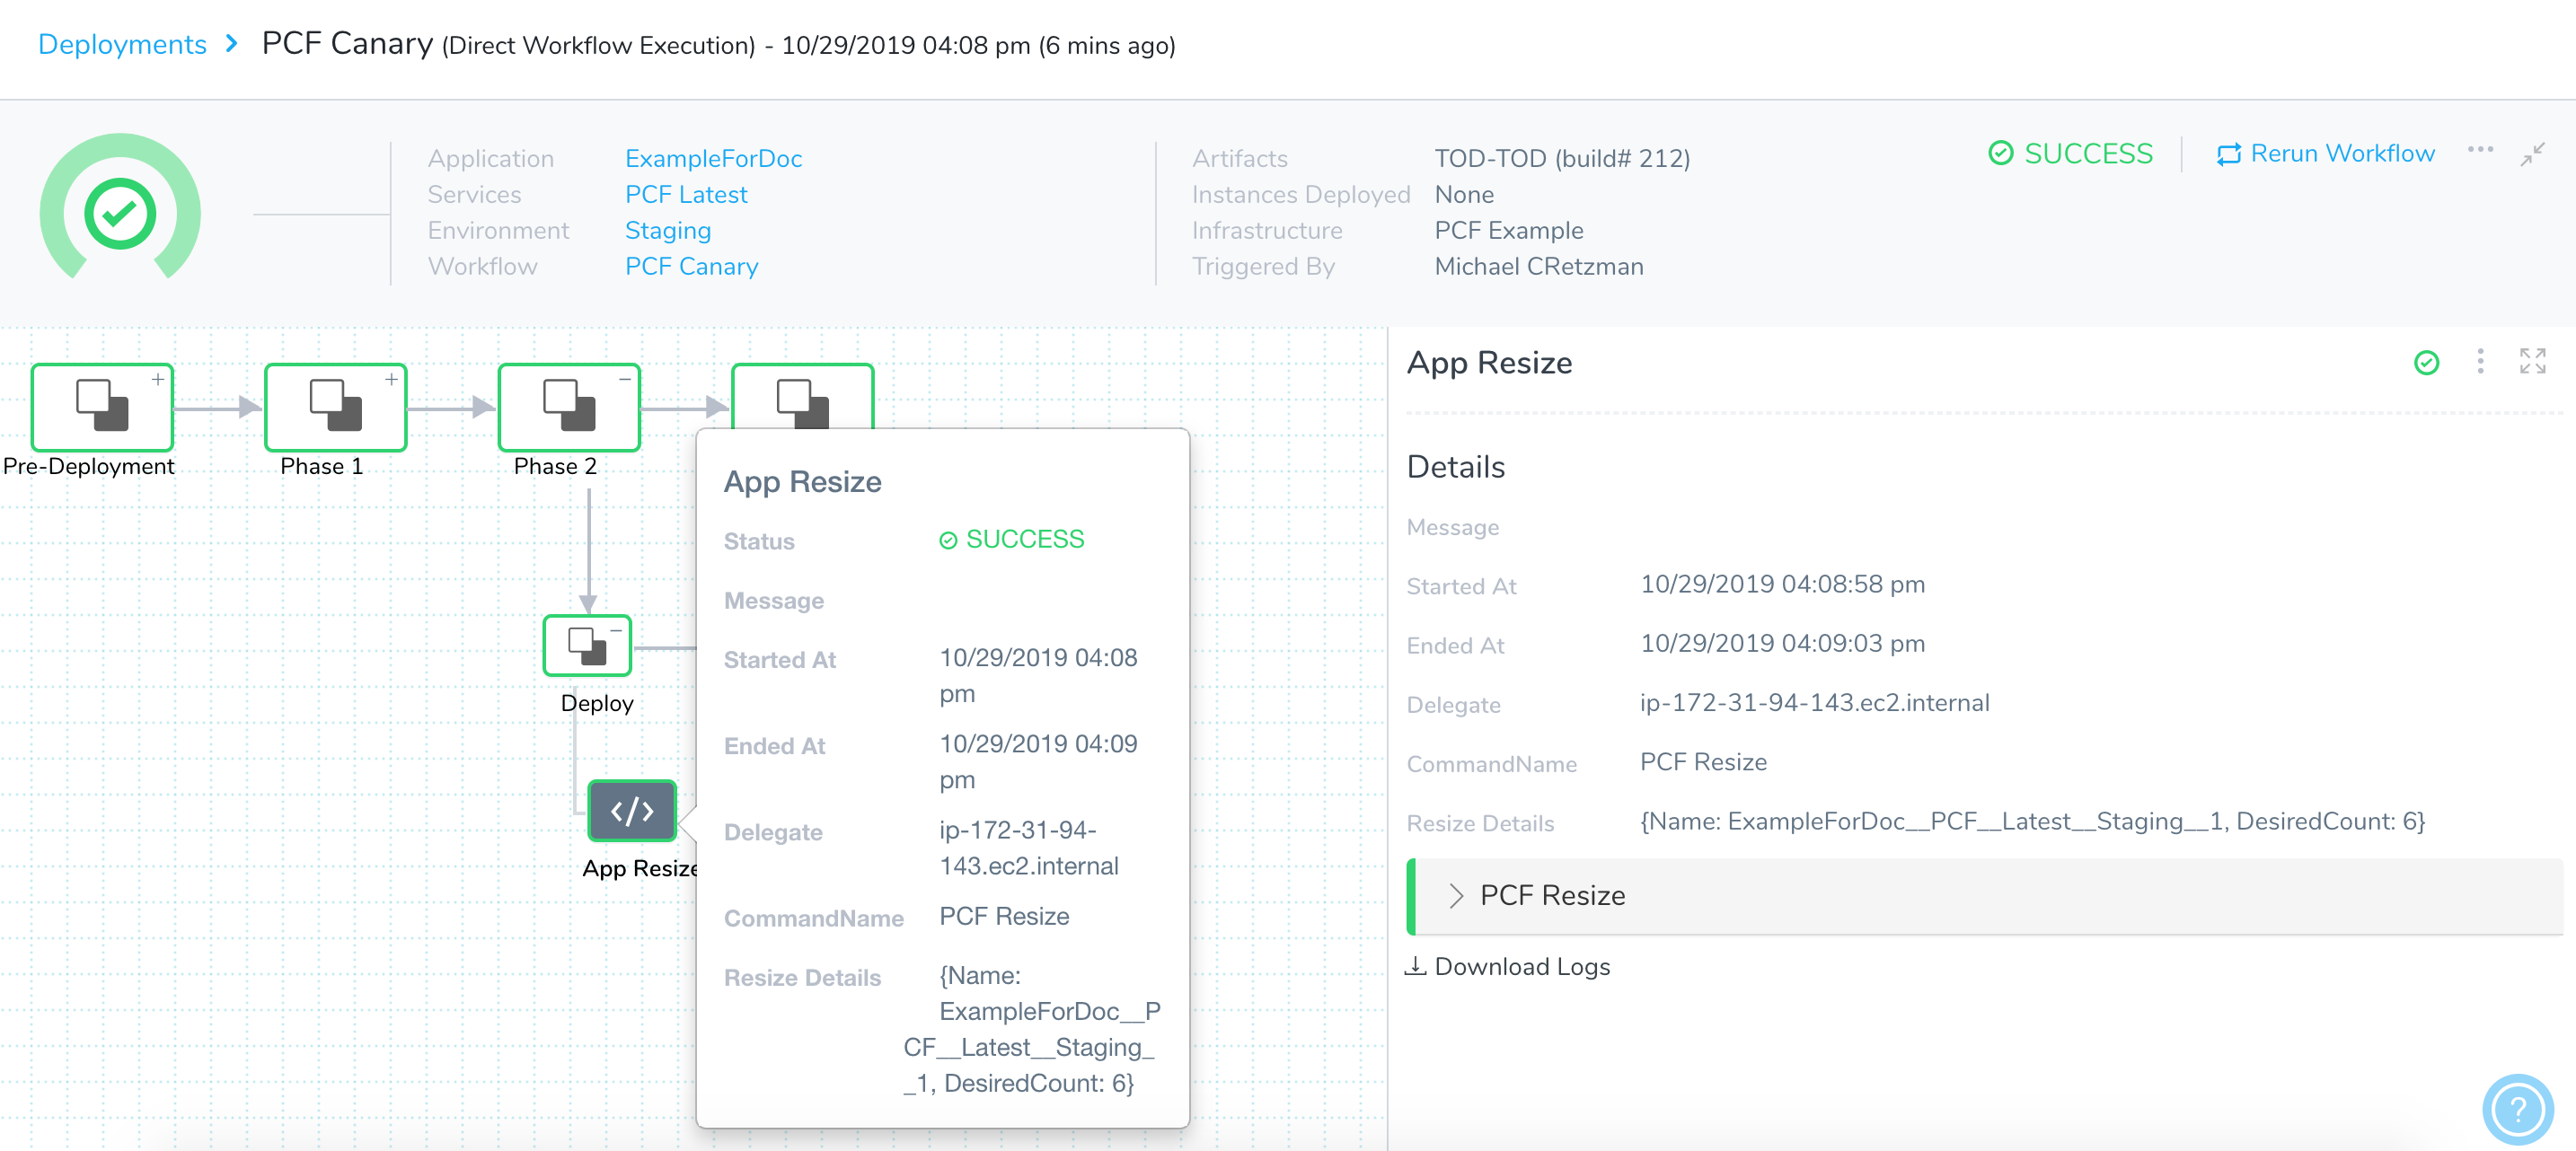
Task: Expand Phase 1 node with plus toggle
Action: click(x=392, y=380)
